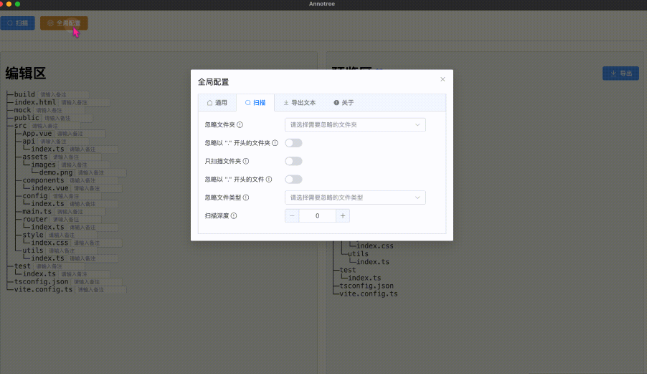The height and width of the screenshot is (374, 647).
Task: Click api folder name in edit area
Action: (29, 141)
